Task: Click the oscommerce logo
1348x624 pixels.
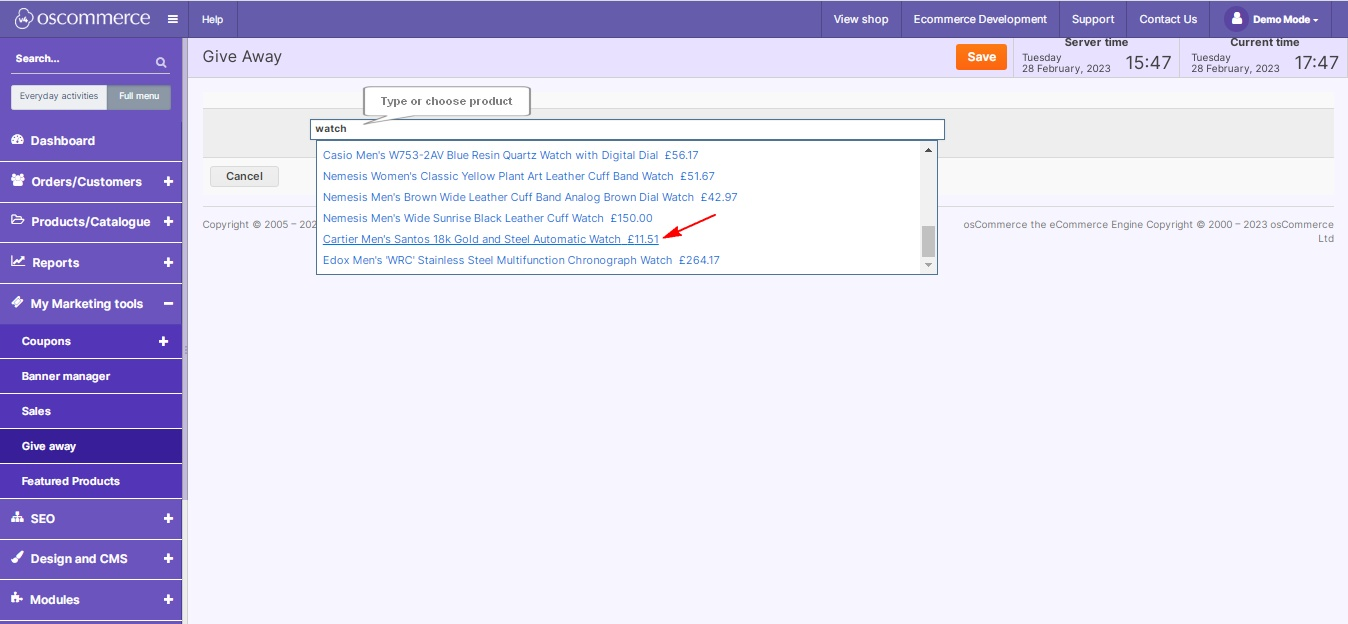Action: 82,19
